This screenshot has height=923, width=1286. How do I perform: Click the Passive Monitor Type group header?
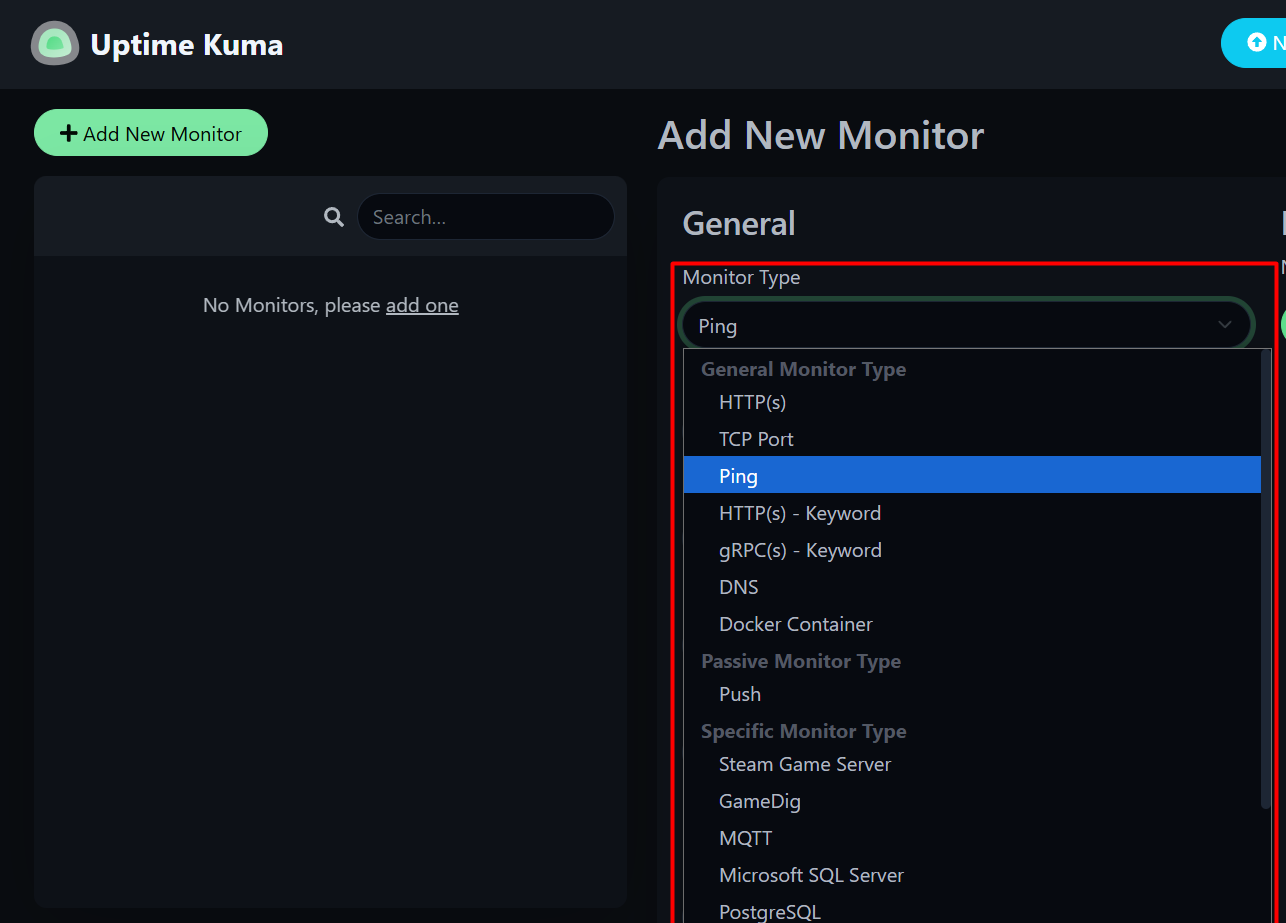point(801,661)
